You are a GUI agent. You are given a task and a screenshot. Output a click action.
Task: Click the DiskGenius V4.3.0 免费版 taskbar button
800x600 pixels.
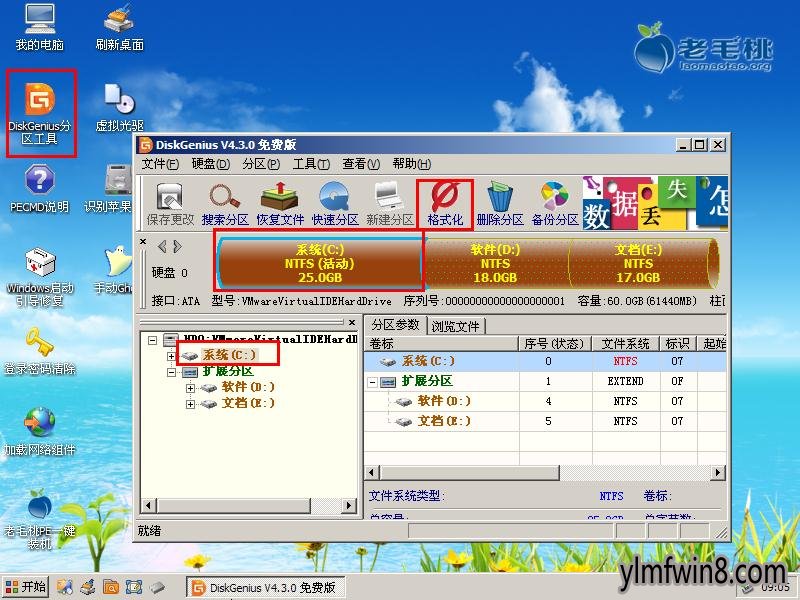(x=265, y=588)
